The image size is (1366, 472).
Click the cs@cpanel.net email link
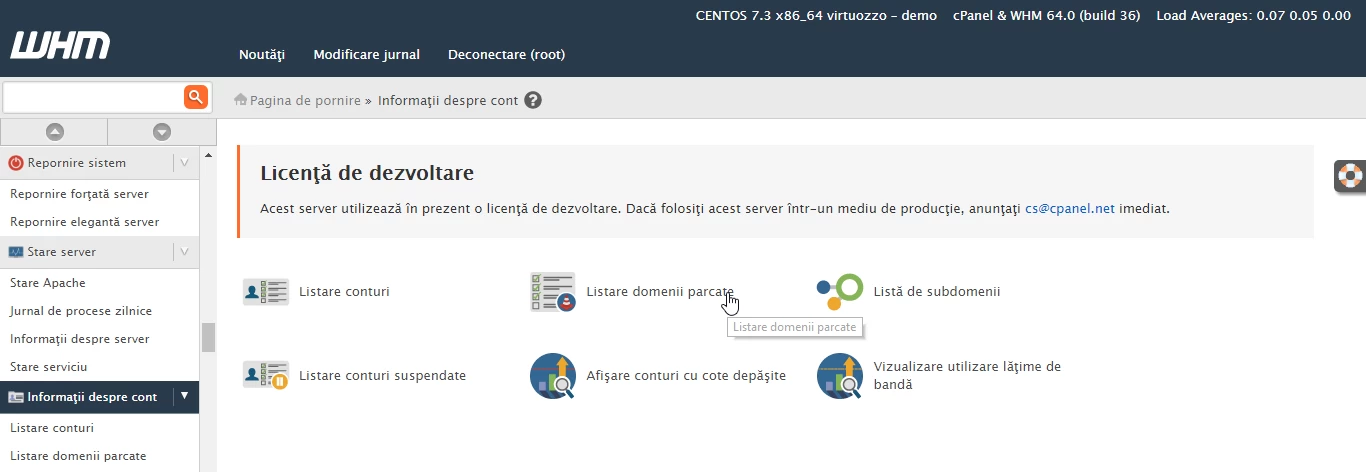pos(1069,209)
